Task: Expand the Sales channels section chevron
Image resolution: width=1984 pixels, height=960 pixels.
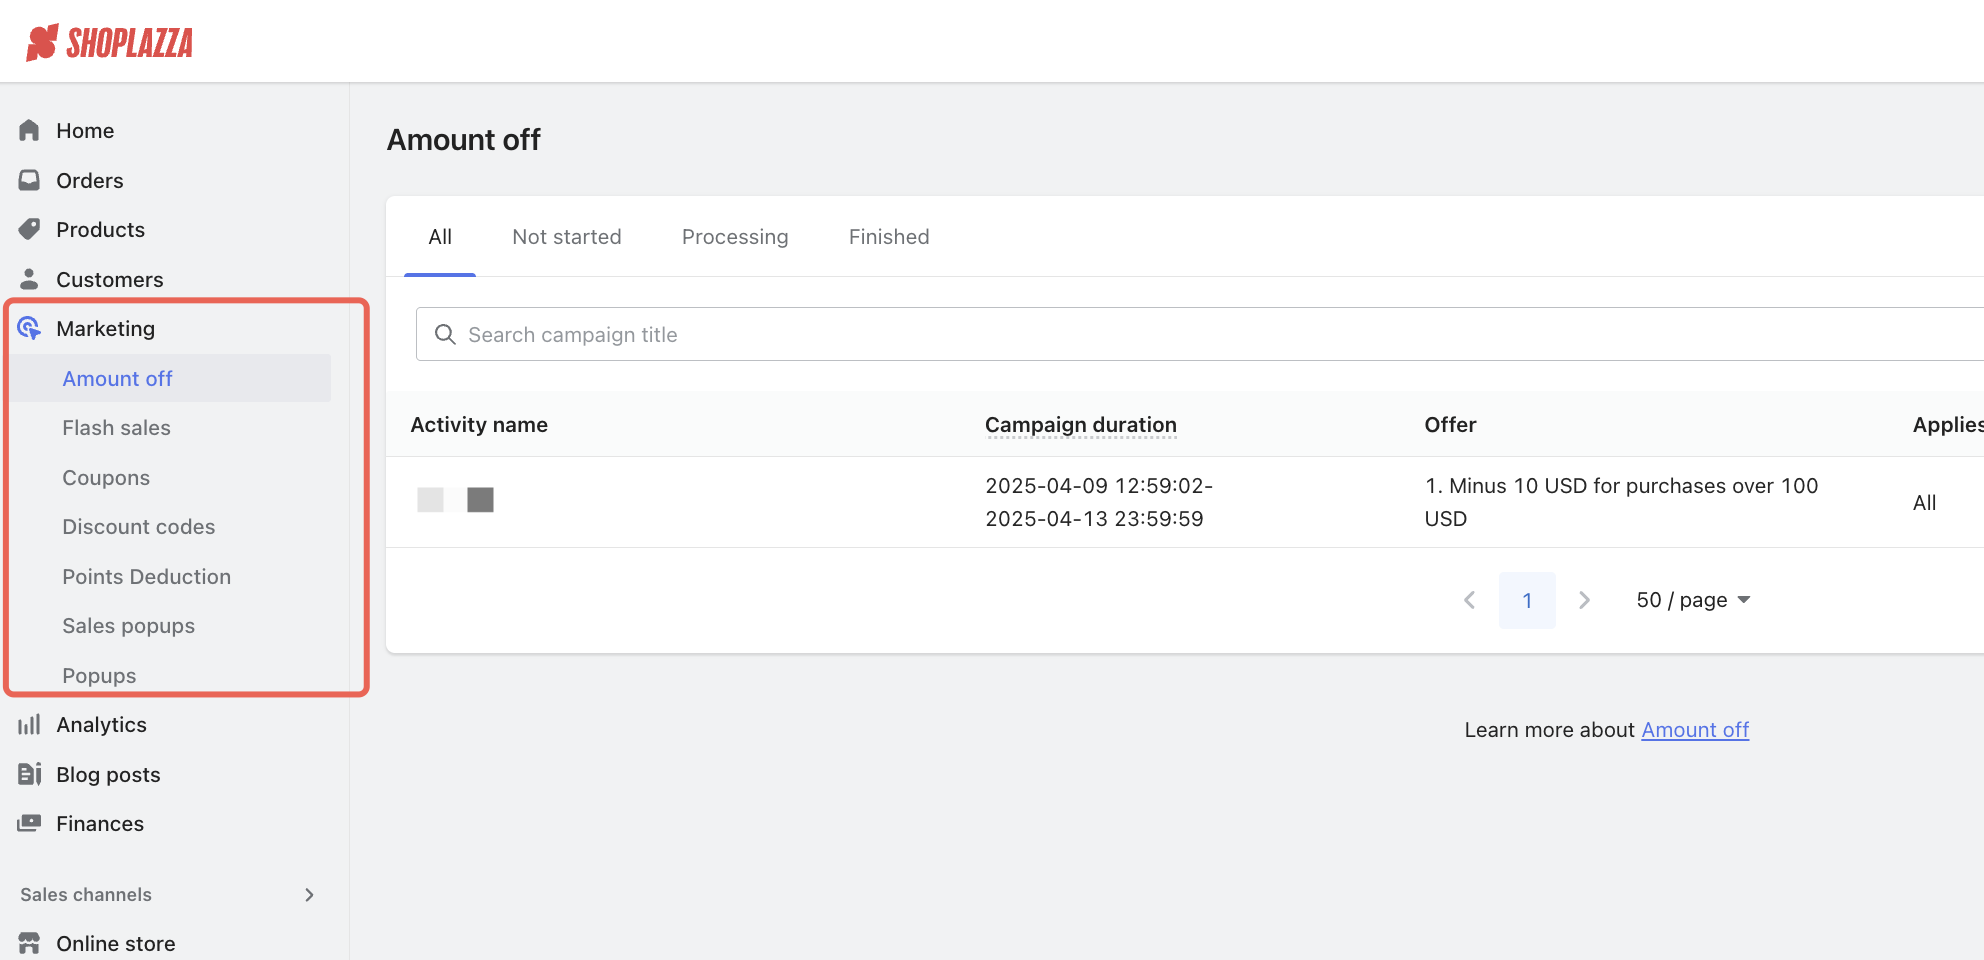Action: click(309, 895)
